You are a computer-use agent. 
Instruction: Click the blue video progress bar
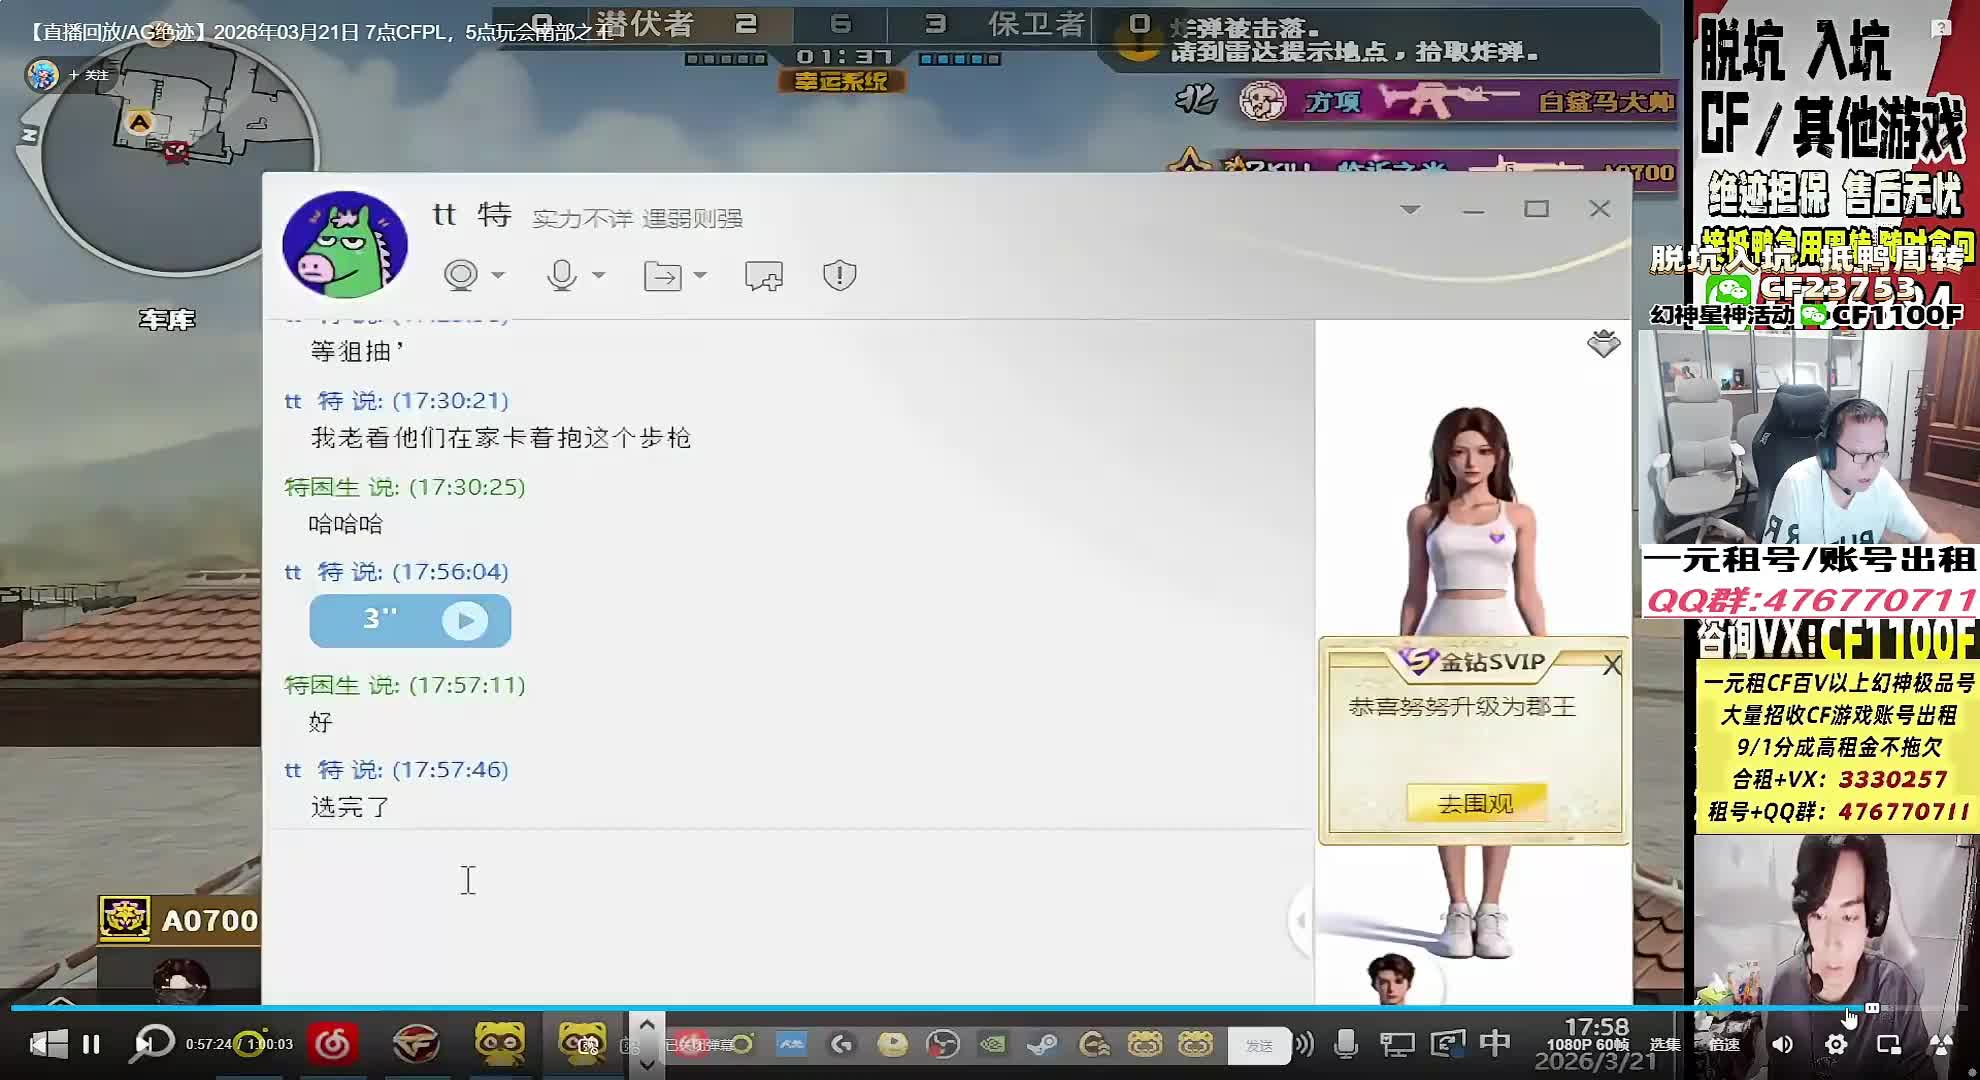click(x=900, y=1007)
